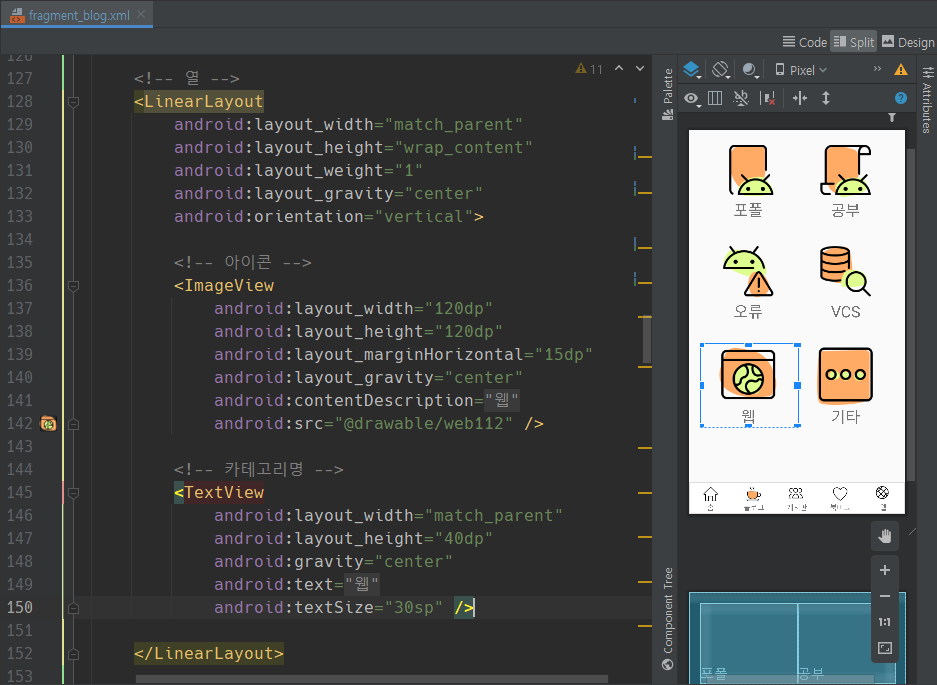This screenshot has width=937, height=685.
Task: Open the night mode selector
Action: tap(750, 70)
